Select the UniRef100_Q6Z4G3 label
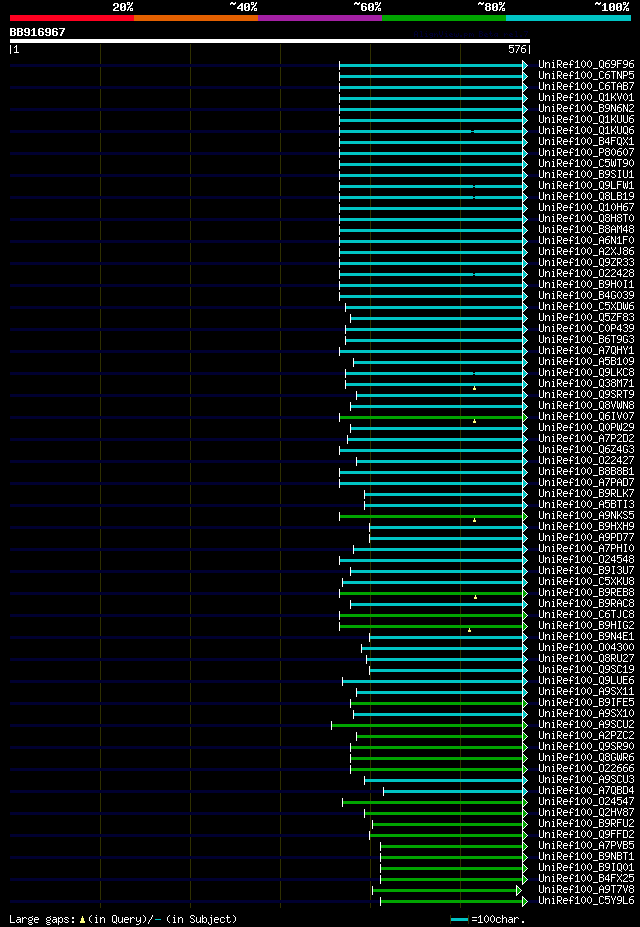This screenshot has height=927, width=640. pos(586,450)
